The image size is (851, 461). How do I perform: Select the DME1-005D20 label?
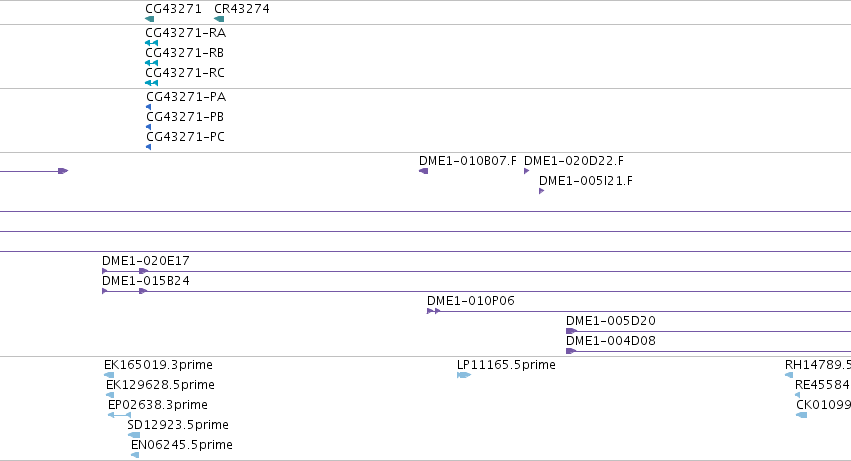click(x=611, y=321)
